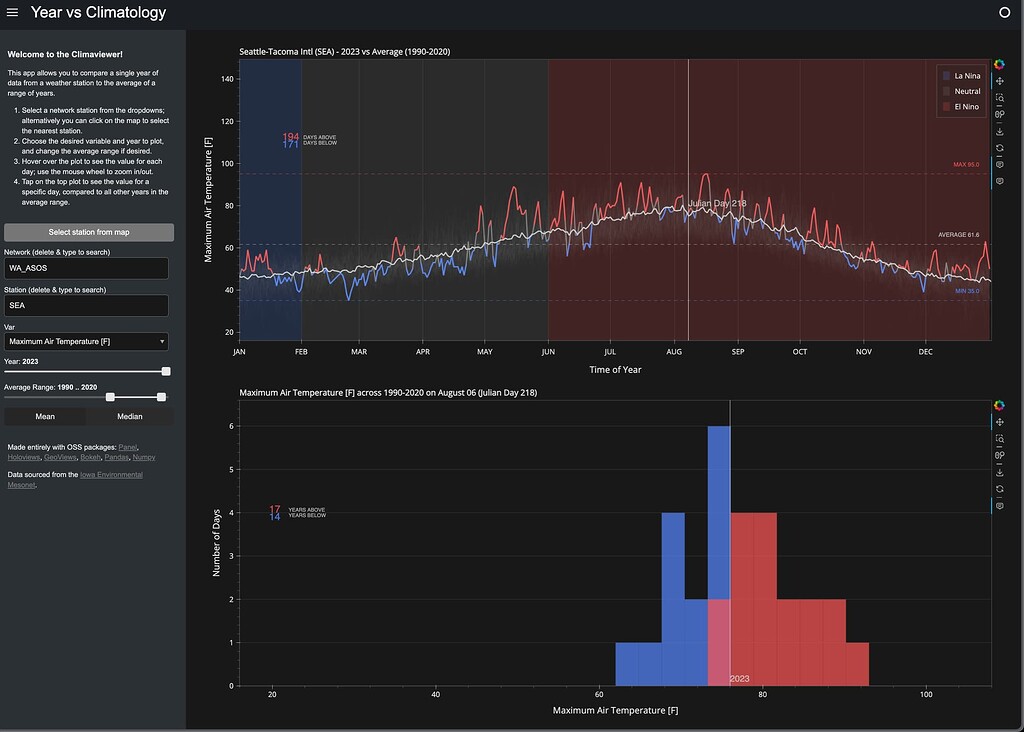Save the histogram plot as image
1024x732 pixels.
pyautogui.click(x=999, y=472)
